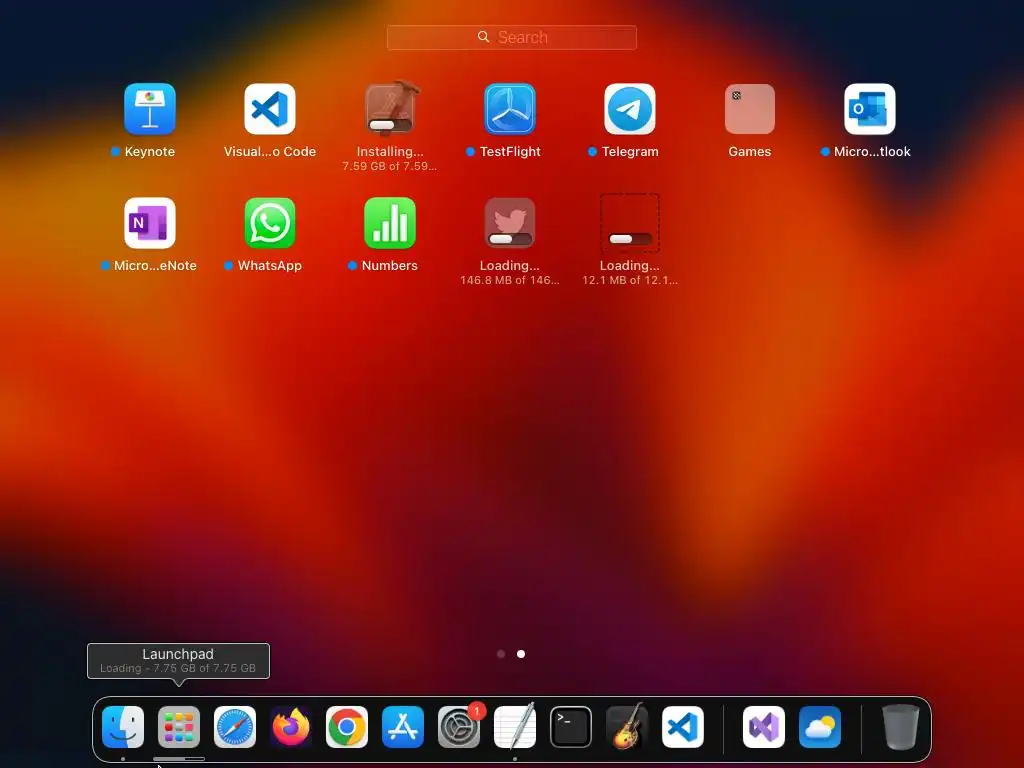
Task: Launch Visual Studio Code from Launchpad grid
Action: [270, 108]
